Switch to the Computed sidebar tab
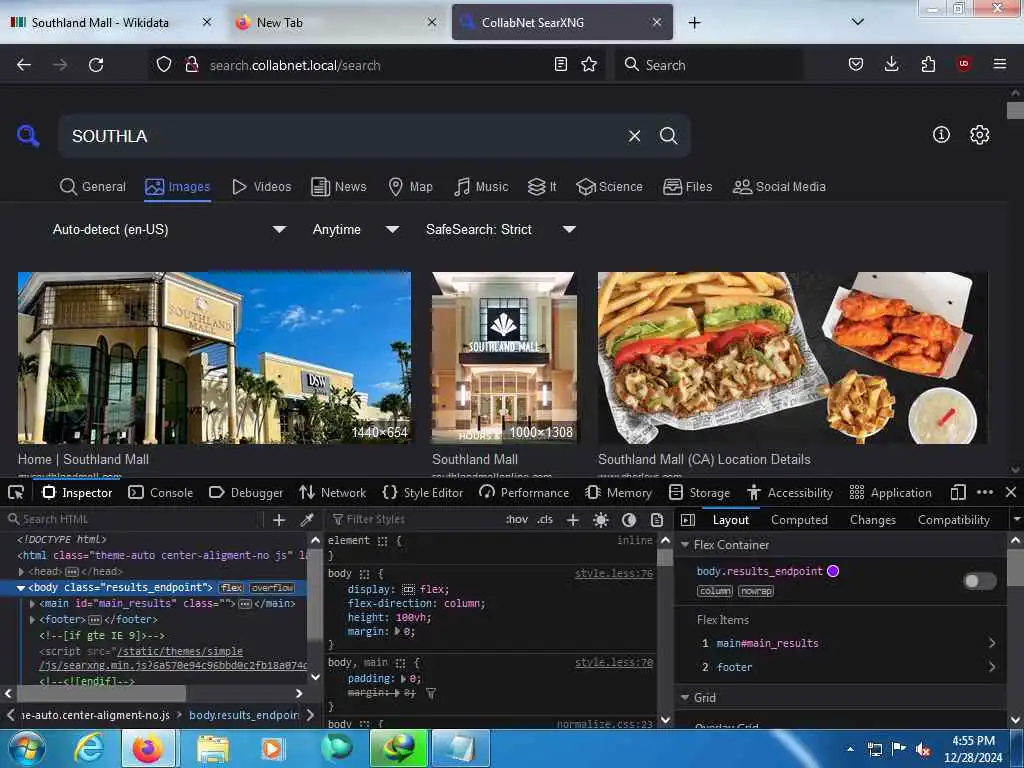 coord(799,520)
